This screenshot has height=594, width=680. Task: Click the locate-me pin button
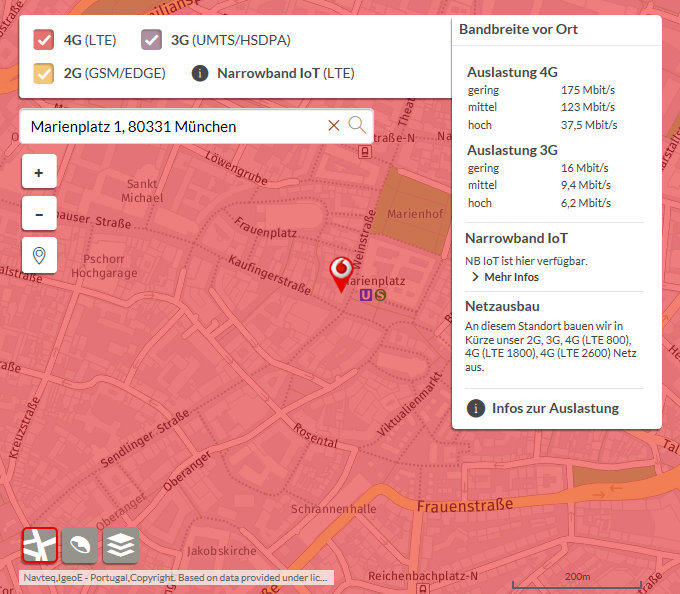click(39, 256)
